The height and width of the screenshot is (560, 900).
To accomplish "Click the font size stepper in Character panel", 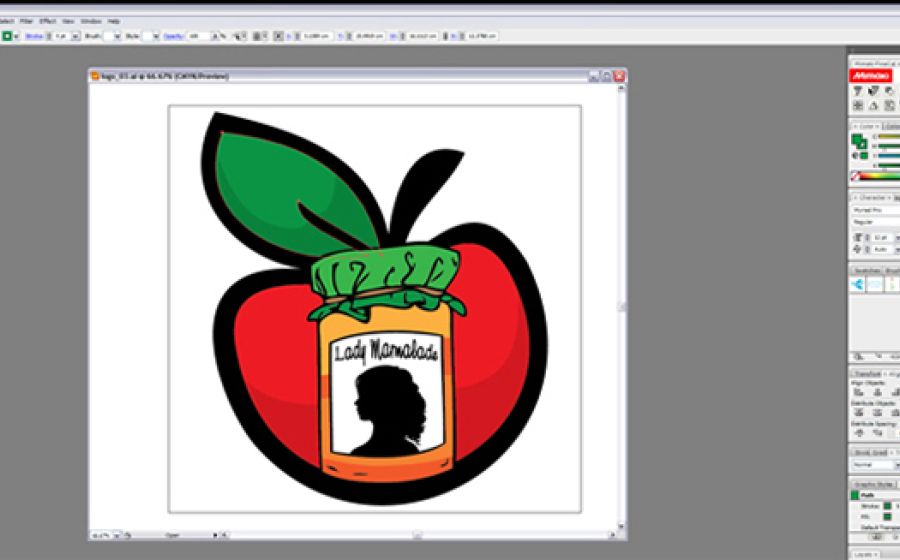I will click(x=867, y=237).
